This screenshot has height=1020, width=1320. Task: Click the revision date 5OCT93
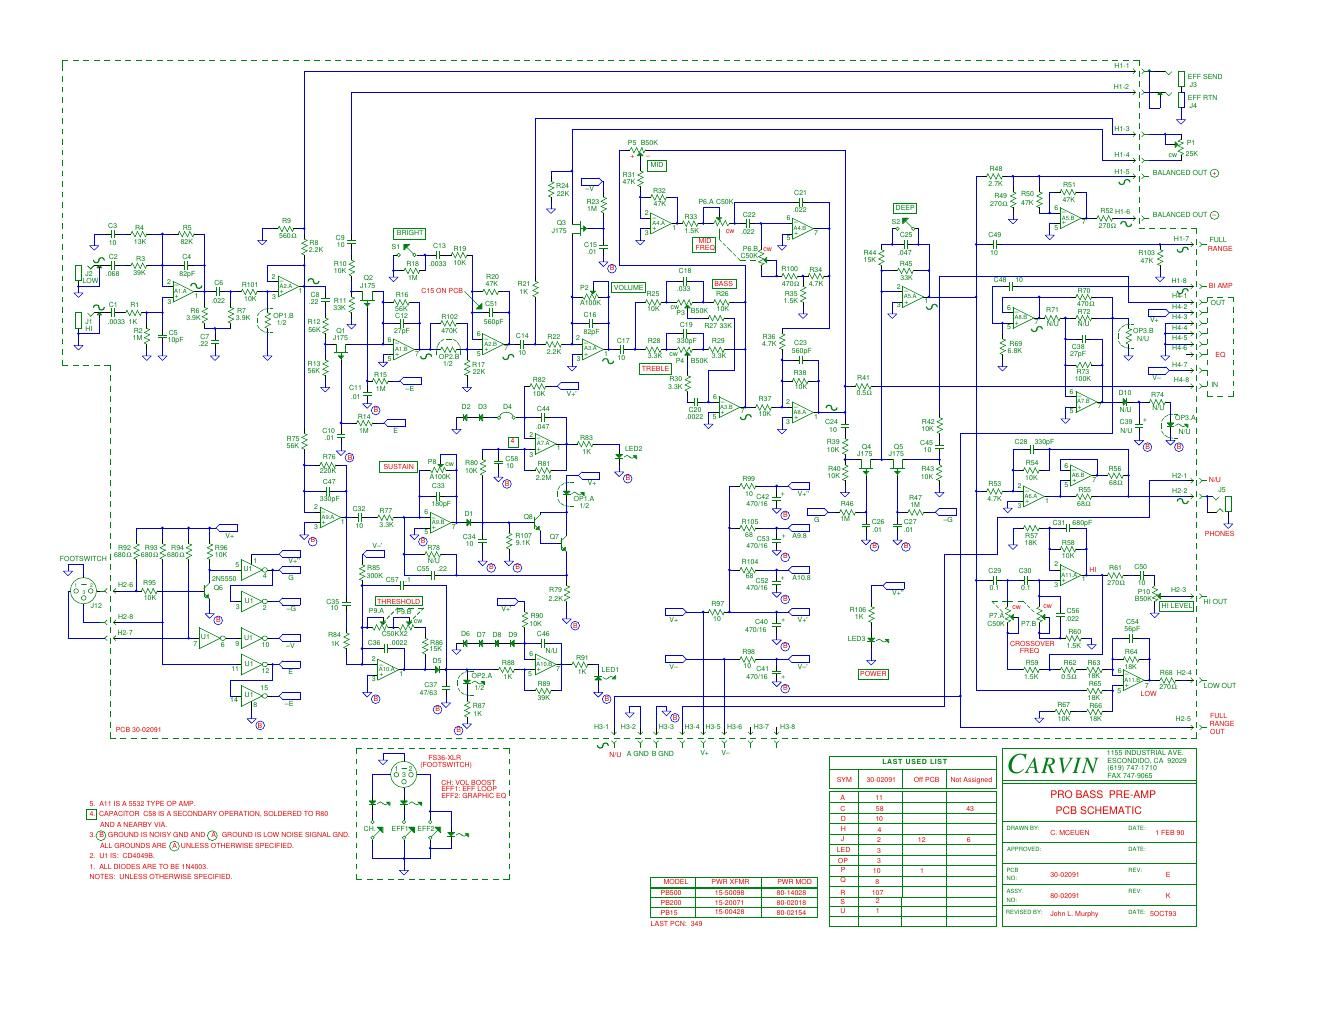point(1164,913)
